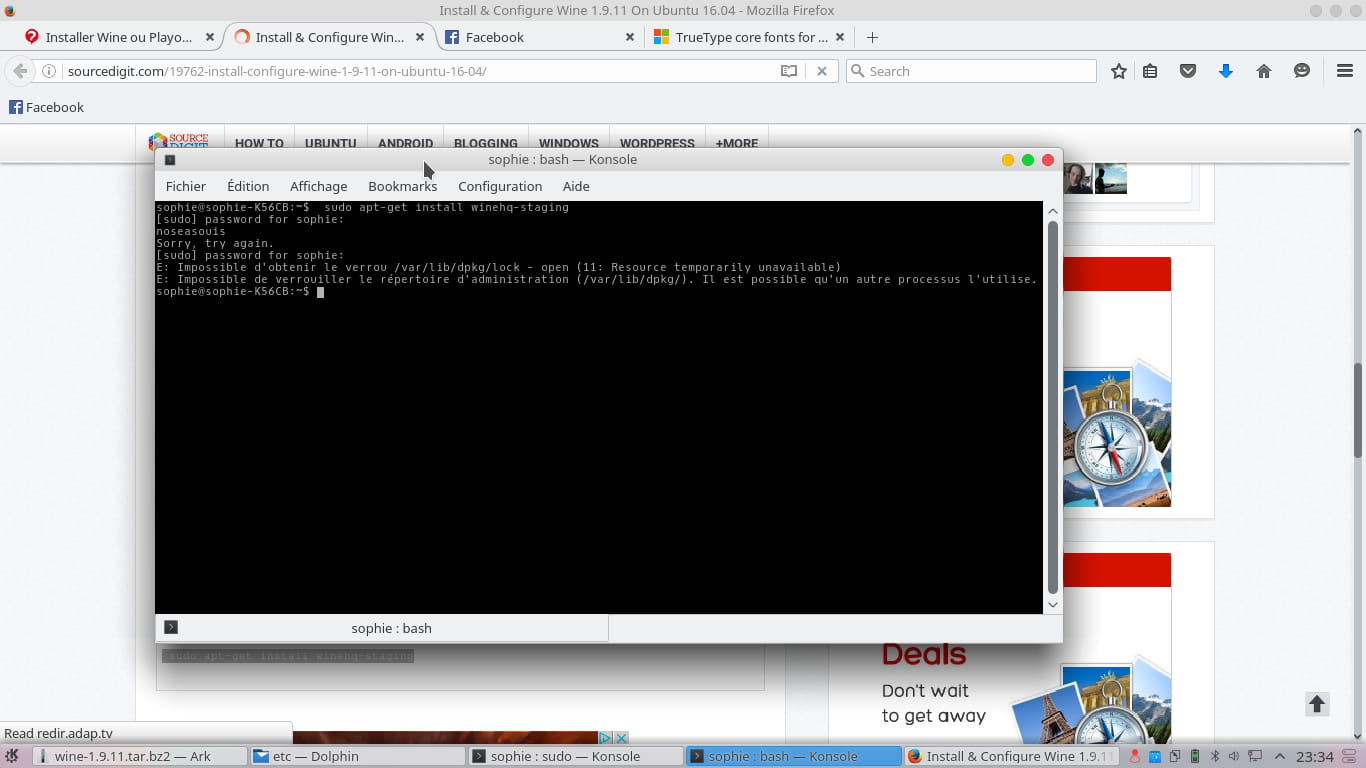This screenshot has width=1366, height=768.
Task: Open Aide menu in Konsole
Action: click(x=576, y=186)
